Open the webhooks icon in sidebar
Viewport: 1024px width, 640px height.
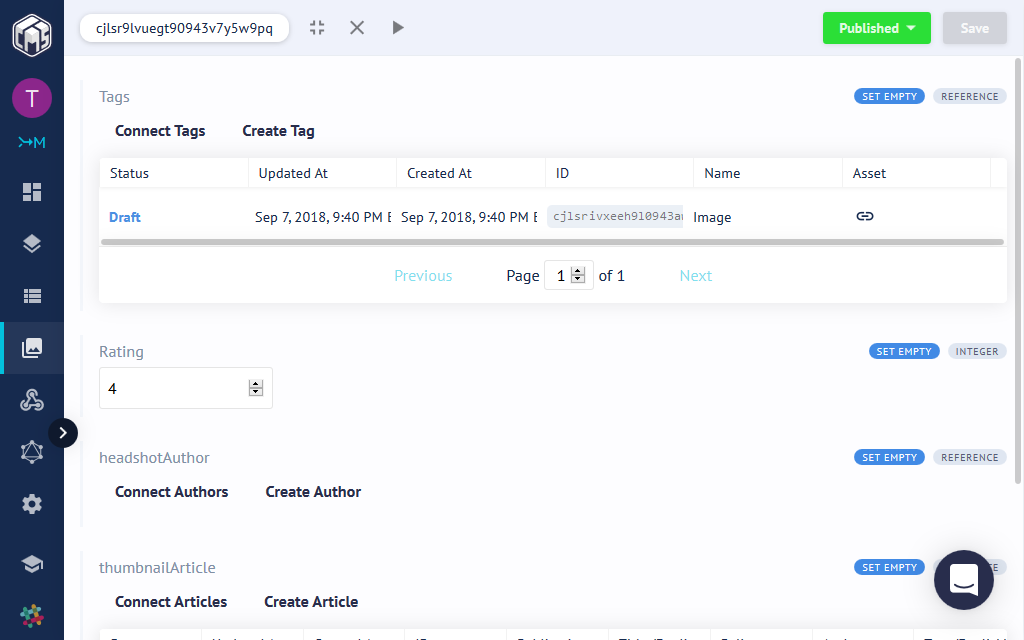(32, 401)
